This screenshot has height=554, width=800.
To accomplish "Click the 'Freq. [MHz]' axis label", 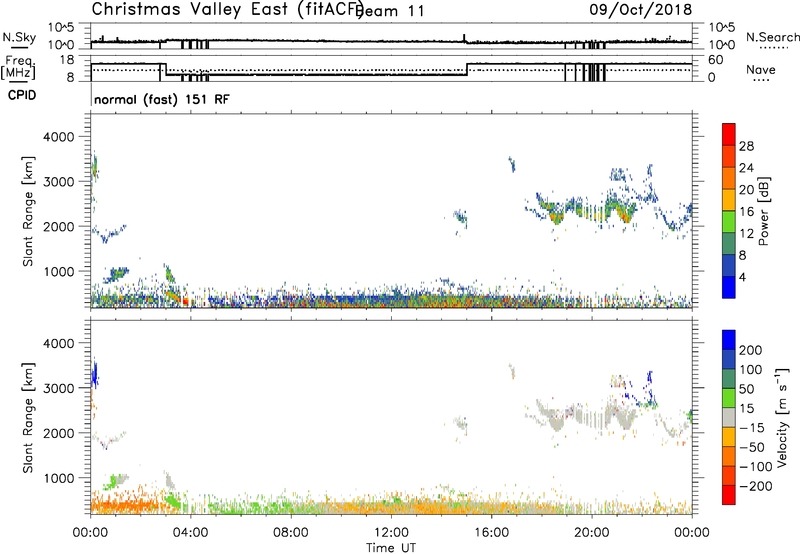I will (x=18, y=67).
